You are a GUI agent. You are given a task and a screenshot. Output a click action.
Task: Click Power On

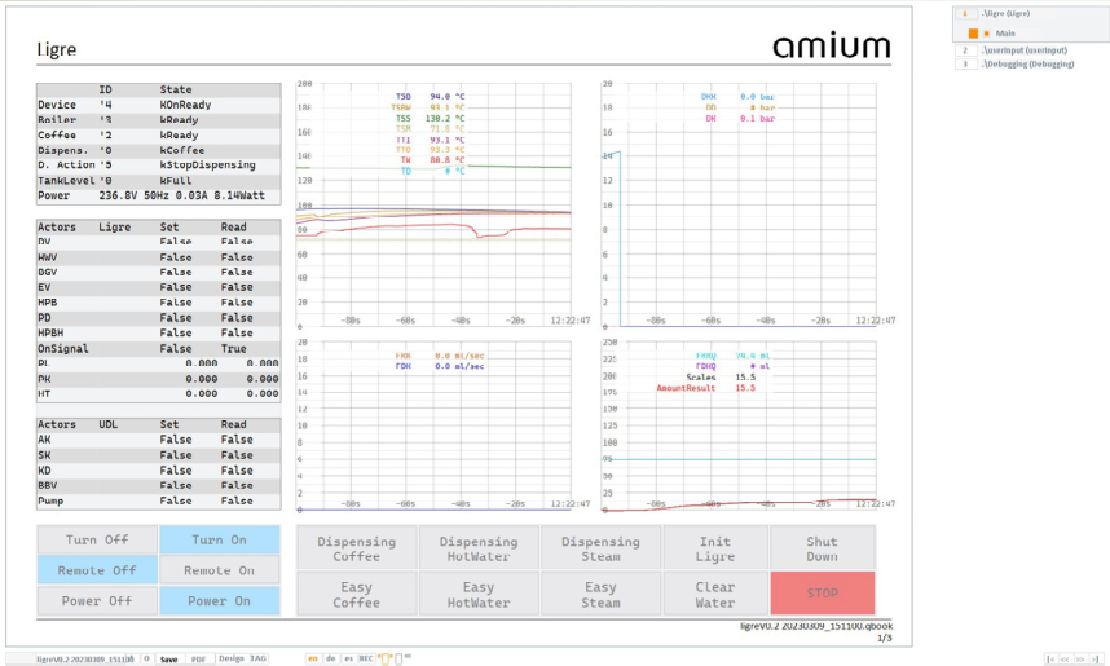219,600
